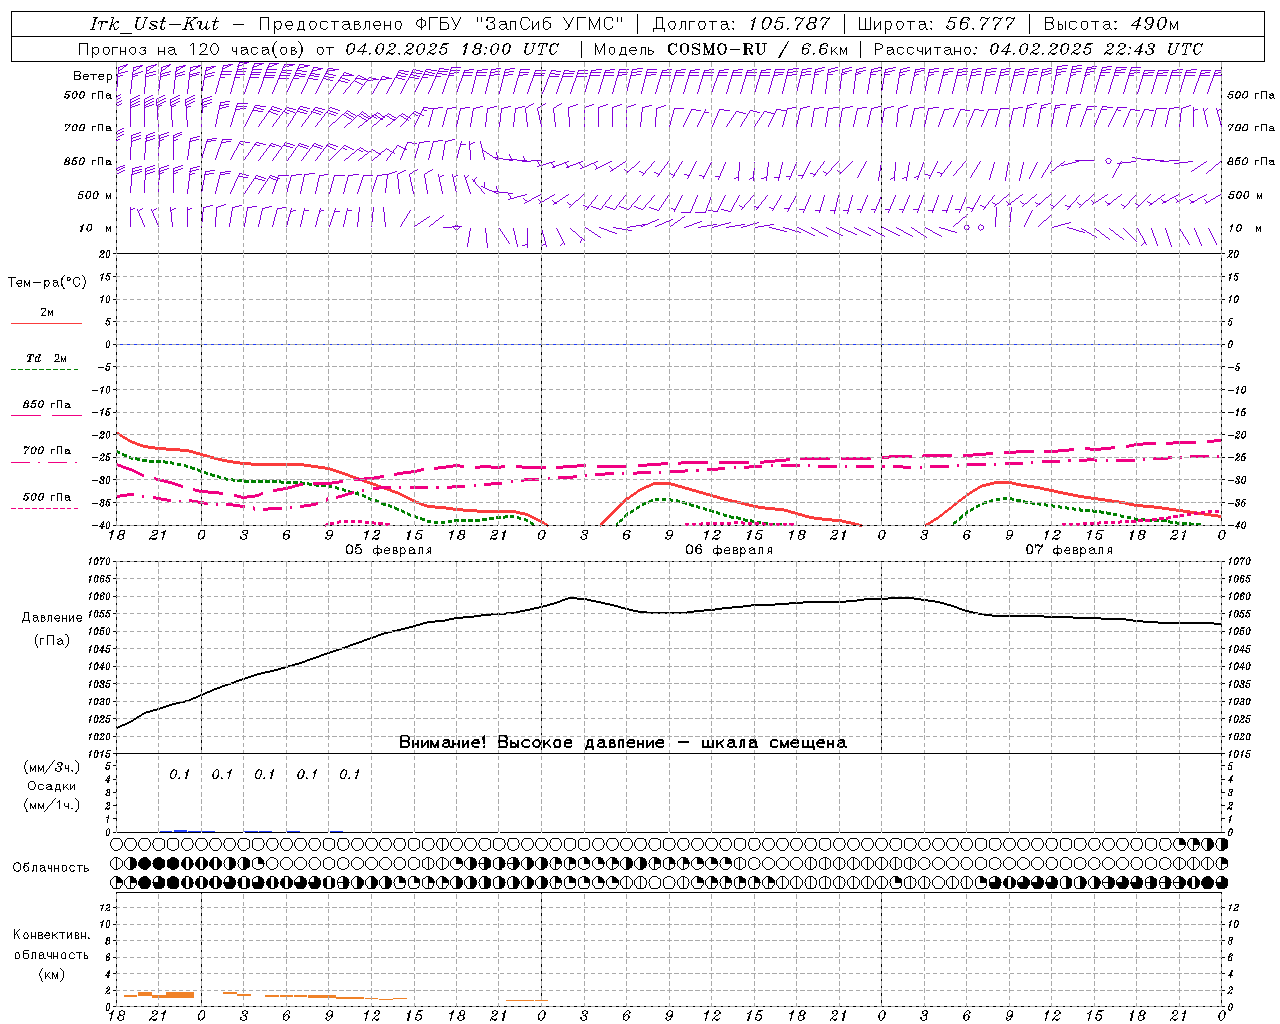The image size is (1280, 1024).
Task: Click the 06 февраля date label
Action: point(729,550)
